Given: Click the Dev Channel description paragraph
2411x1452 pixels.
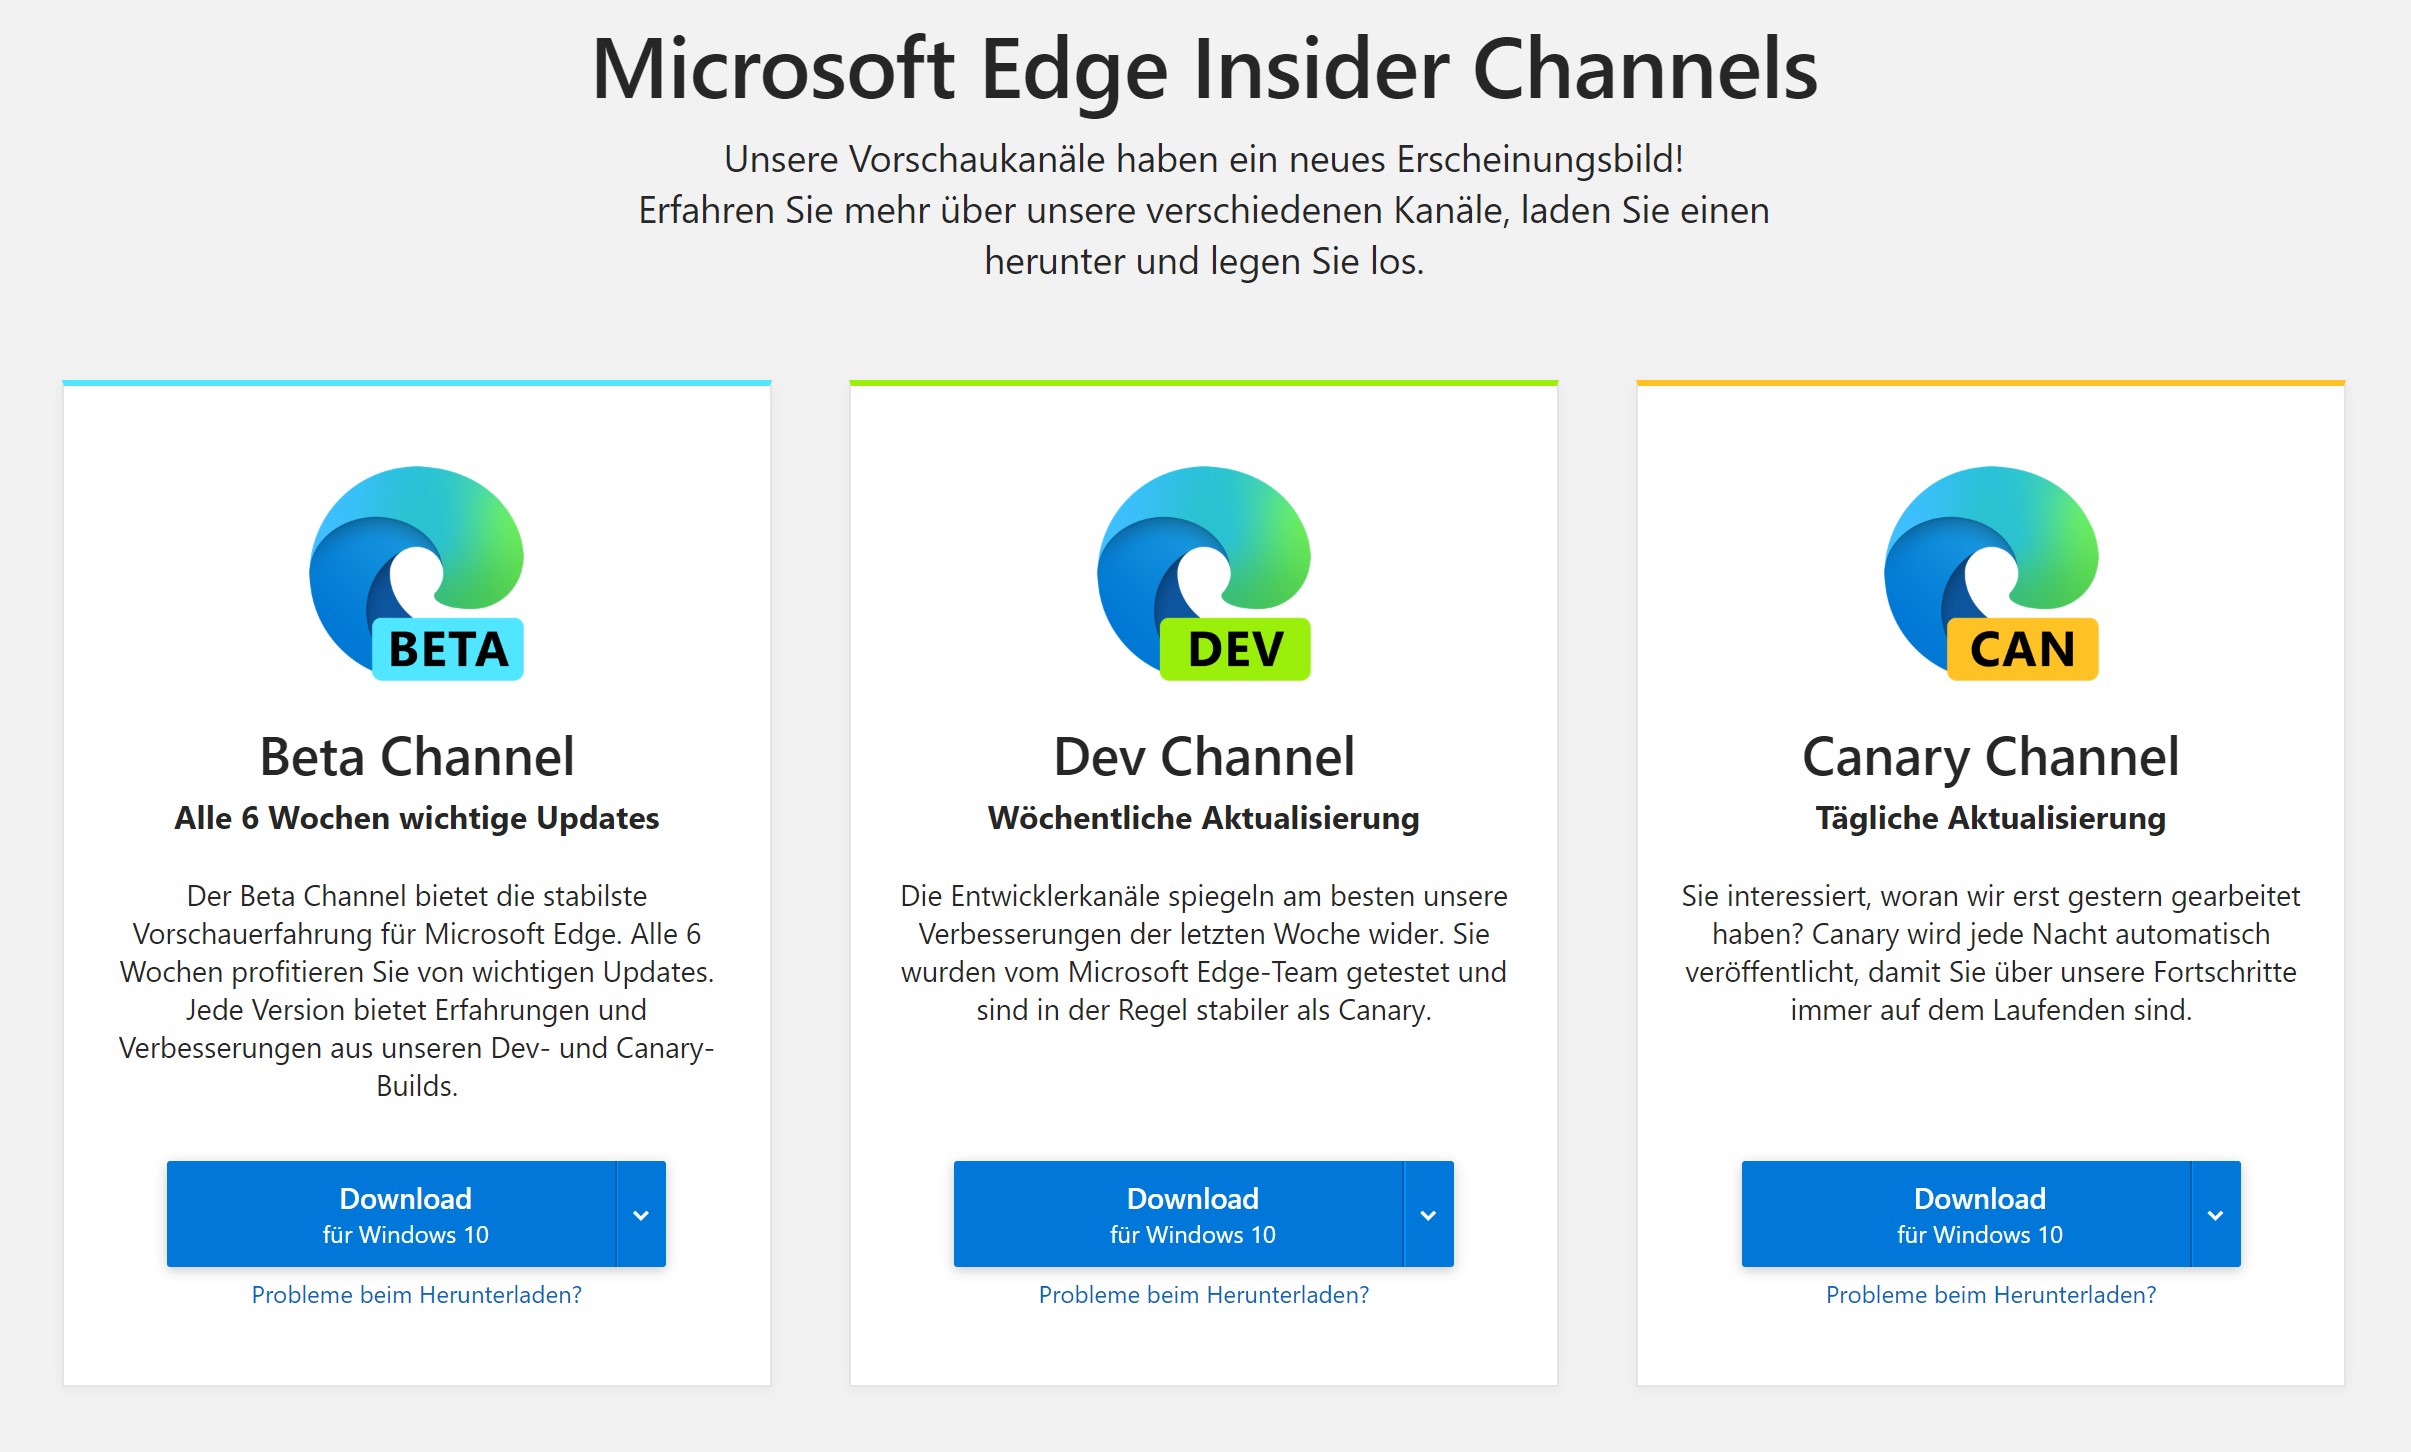Looking at the screenshot, I should tap(1204, 952).
